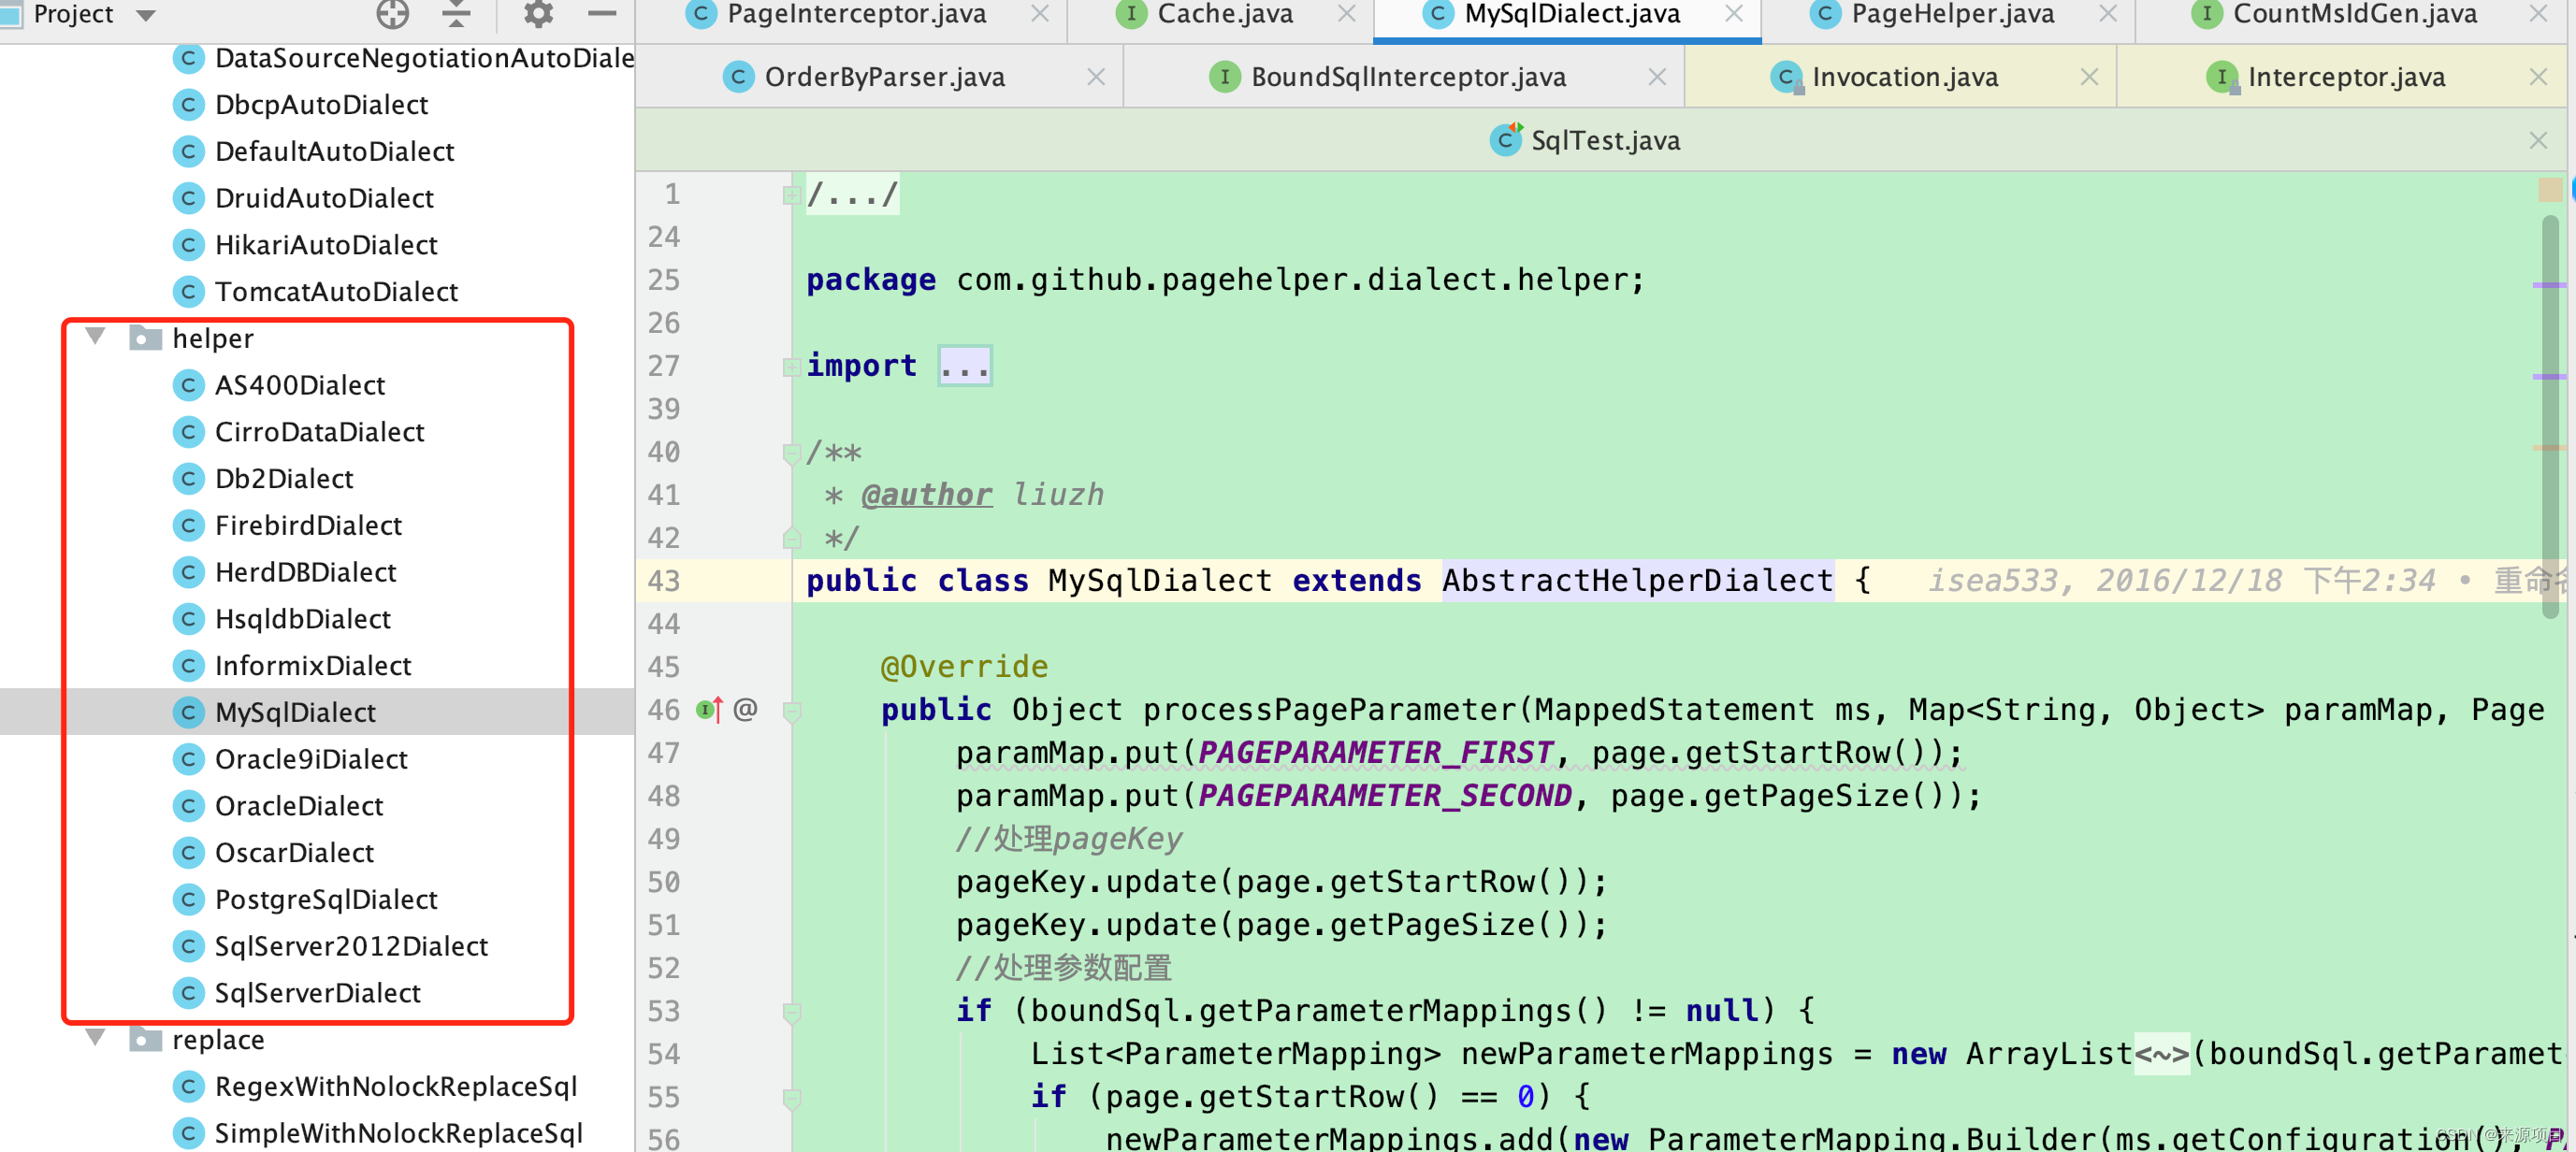Open the Db2Dialect class
Image resolution: width=2576 pixels, height=1152 pixels.
(283, 479)
